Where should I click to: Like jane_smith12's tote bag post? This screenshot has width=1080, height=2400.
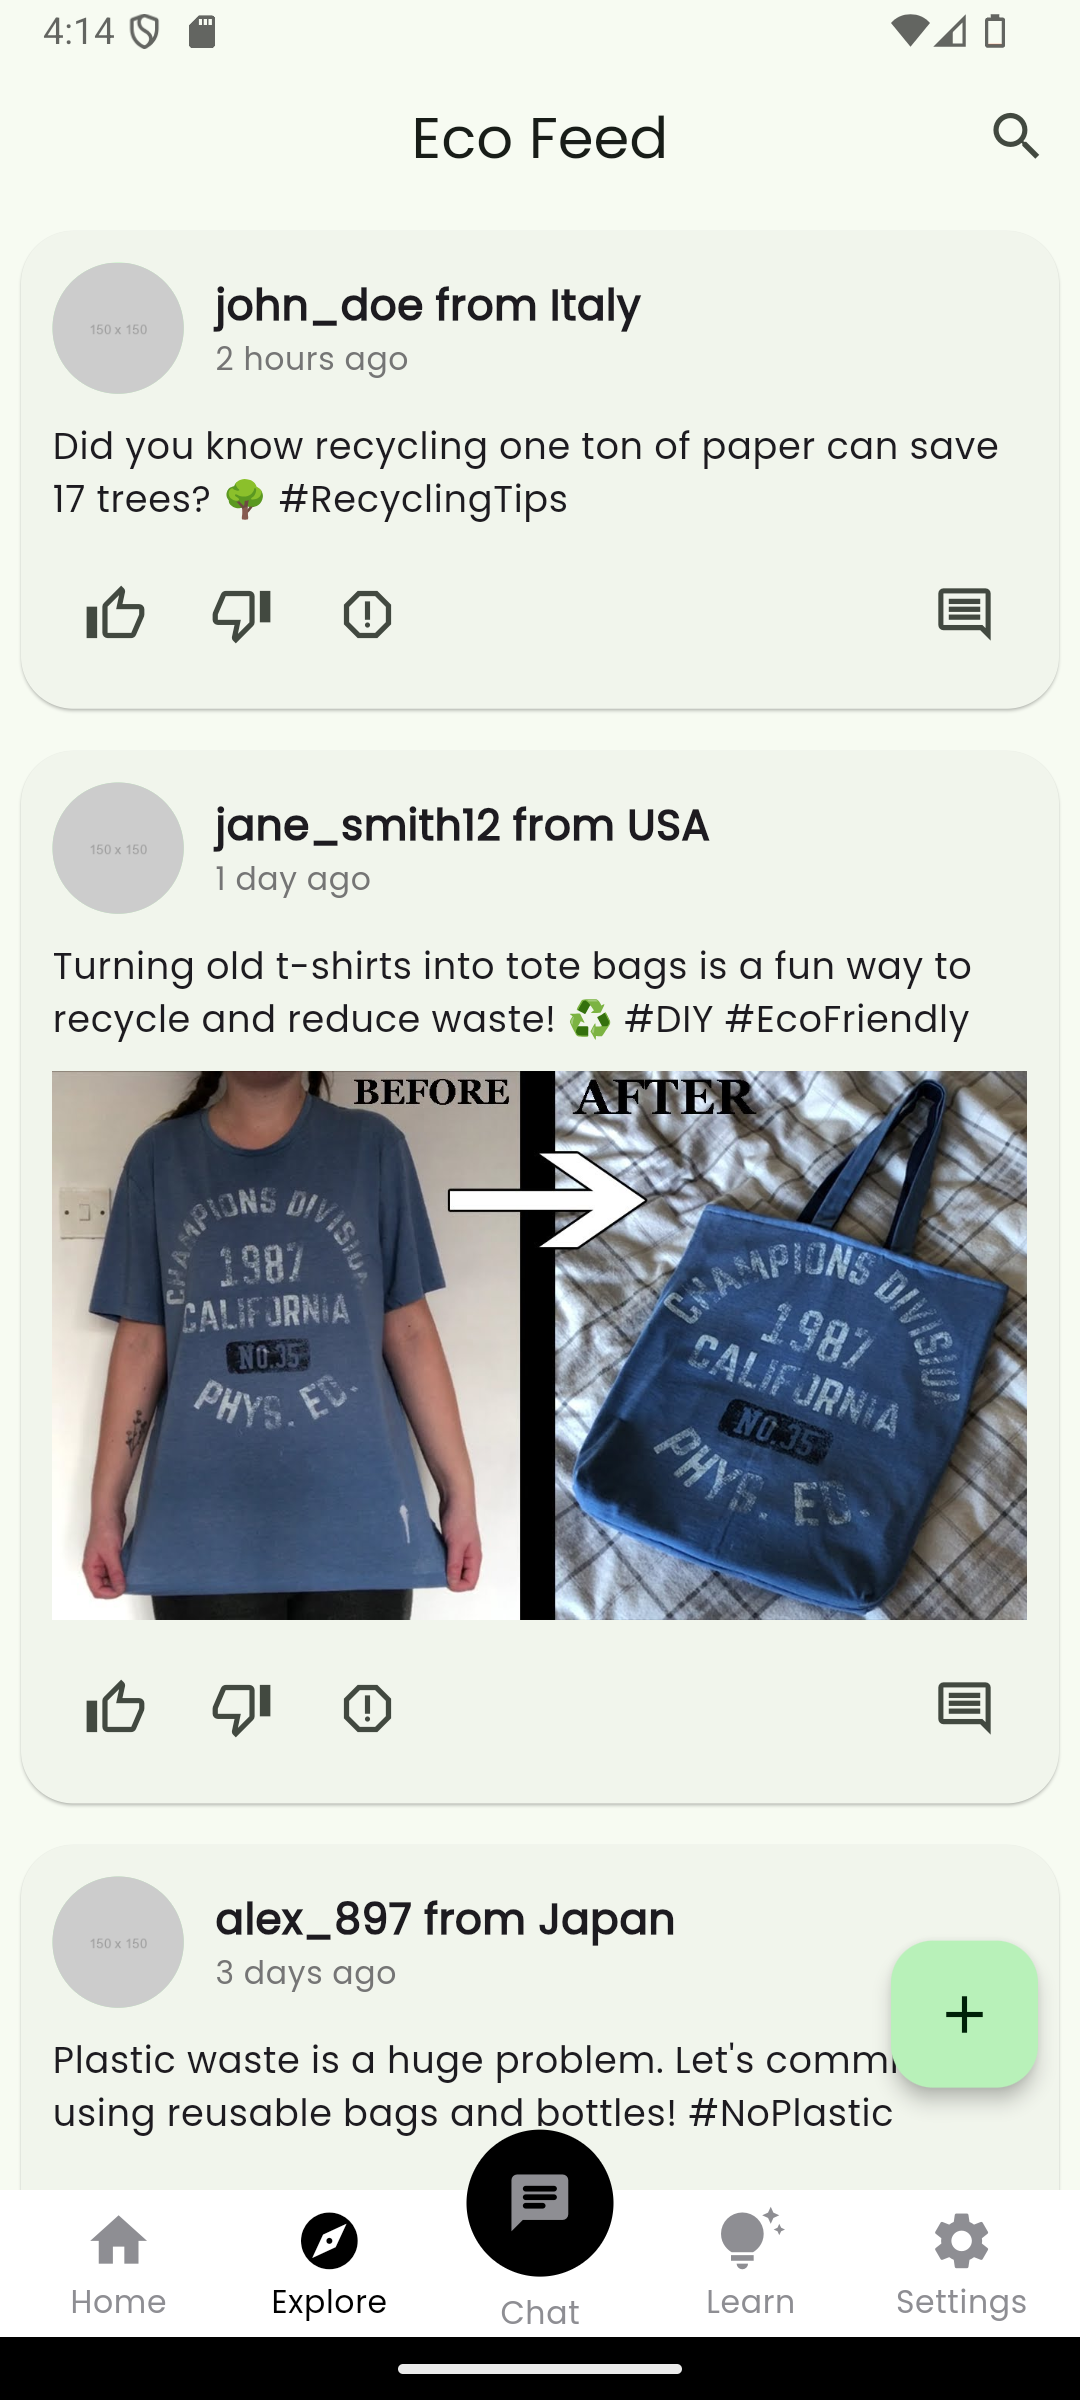click(x=115, y=1707)
